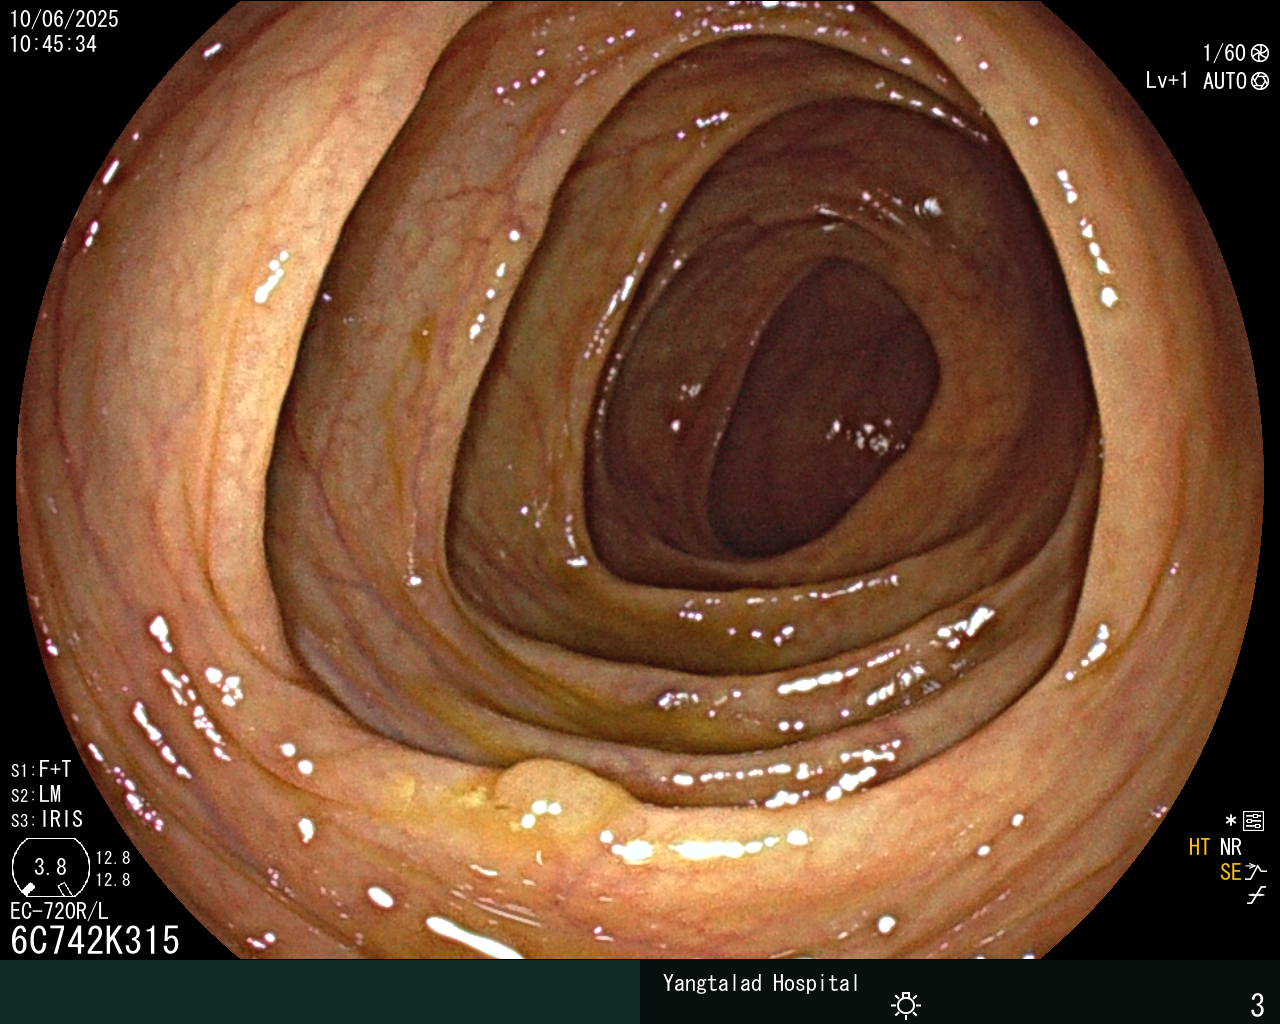Click the time 10:45:34
The height and width of the screenshot is (1024, 1280).
pos(53,44)
